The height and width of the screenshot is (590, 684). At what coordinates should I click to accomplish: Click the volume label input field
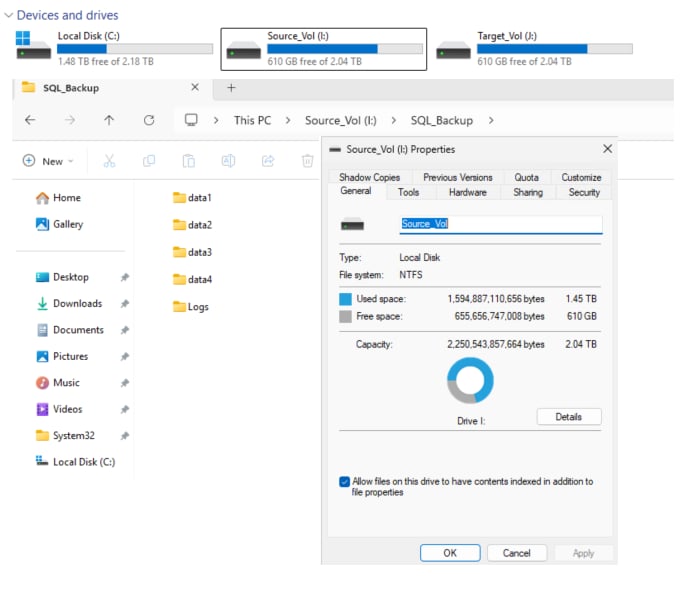click(x=501, y=224)
